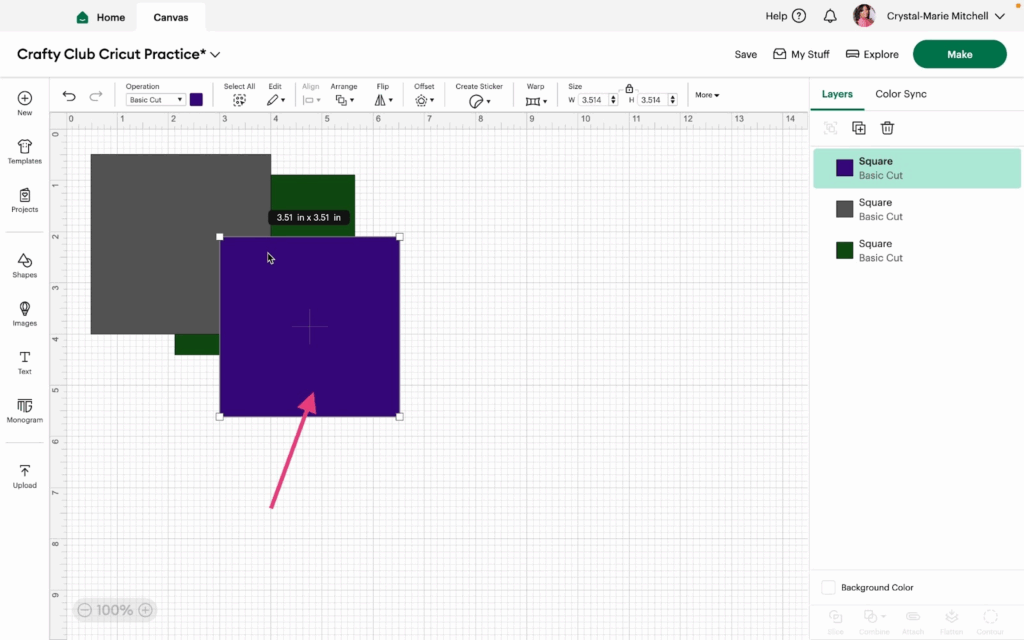Enable the Background Color checkbox
Viewport: 1024px width, 640px height.
tap(828, 587)
